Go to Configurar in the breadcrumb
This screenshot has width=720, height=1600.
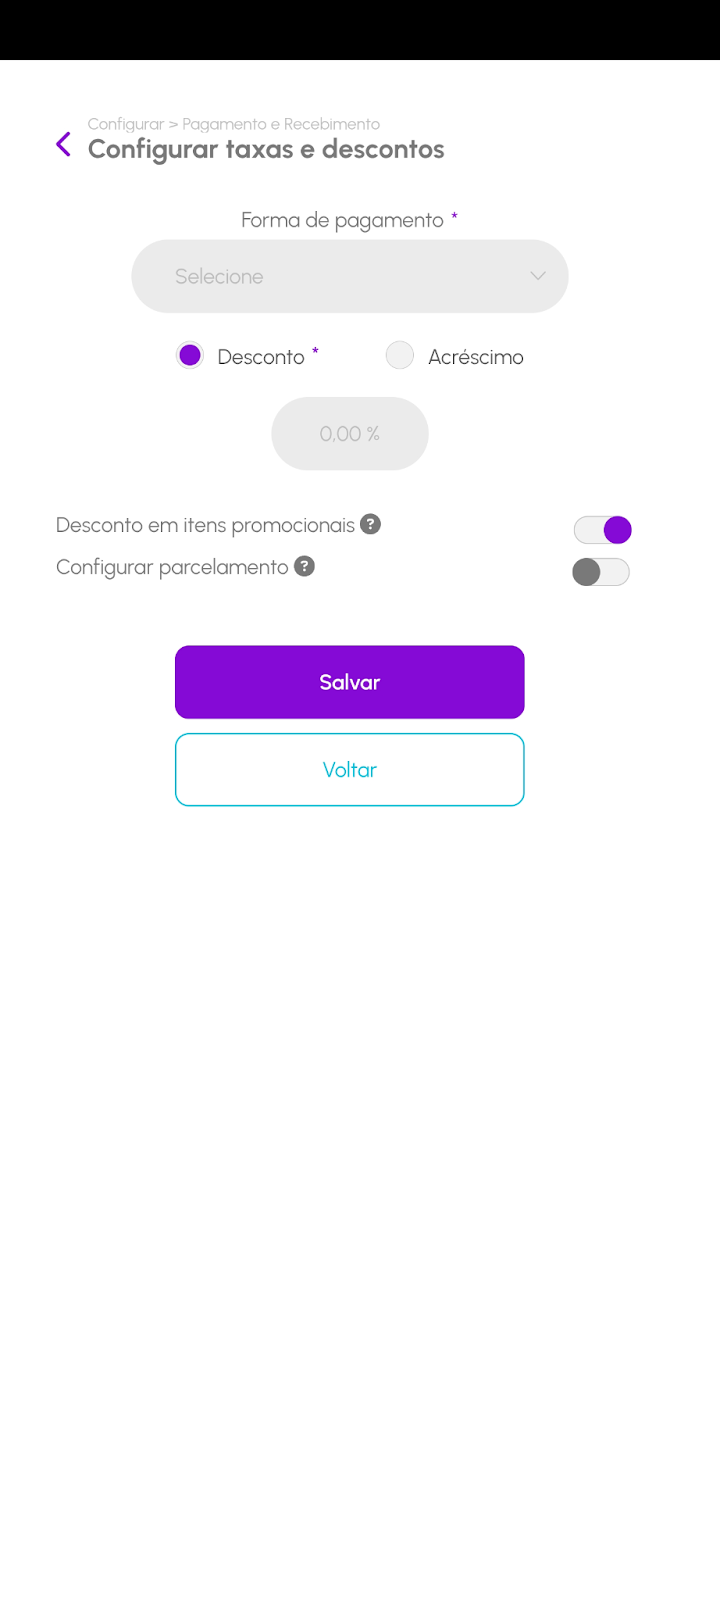click(125, 124)
